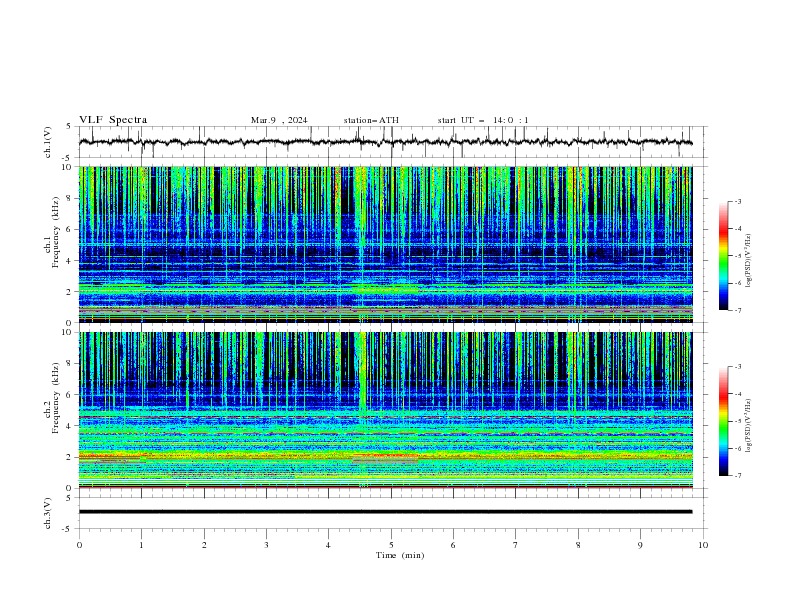Image resolution: width=792 pixels, height=612 pixels.
Task: Click the time axis tick label "10"
Action: point(703,545)
